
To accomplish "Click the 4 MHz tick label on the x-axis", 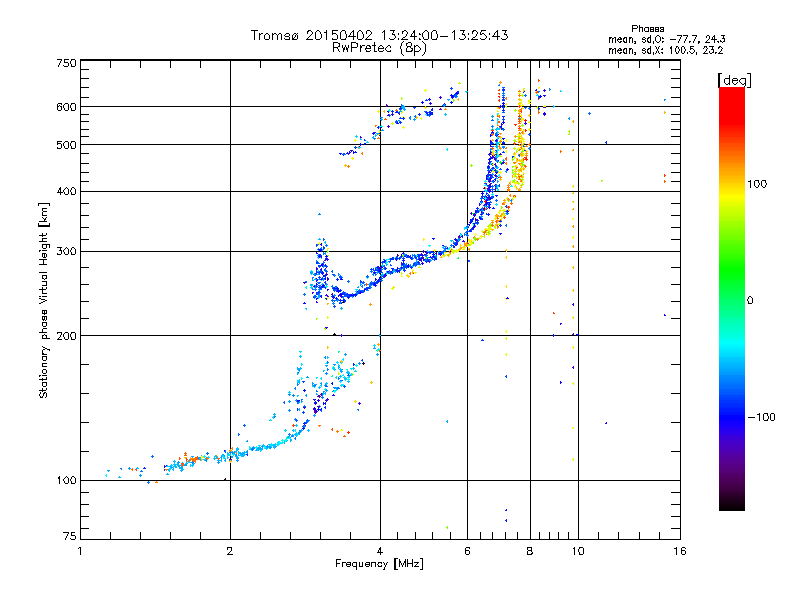I will [x=379, y=551].
